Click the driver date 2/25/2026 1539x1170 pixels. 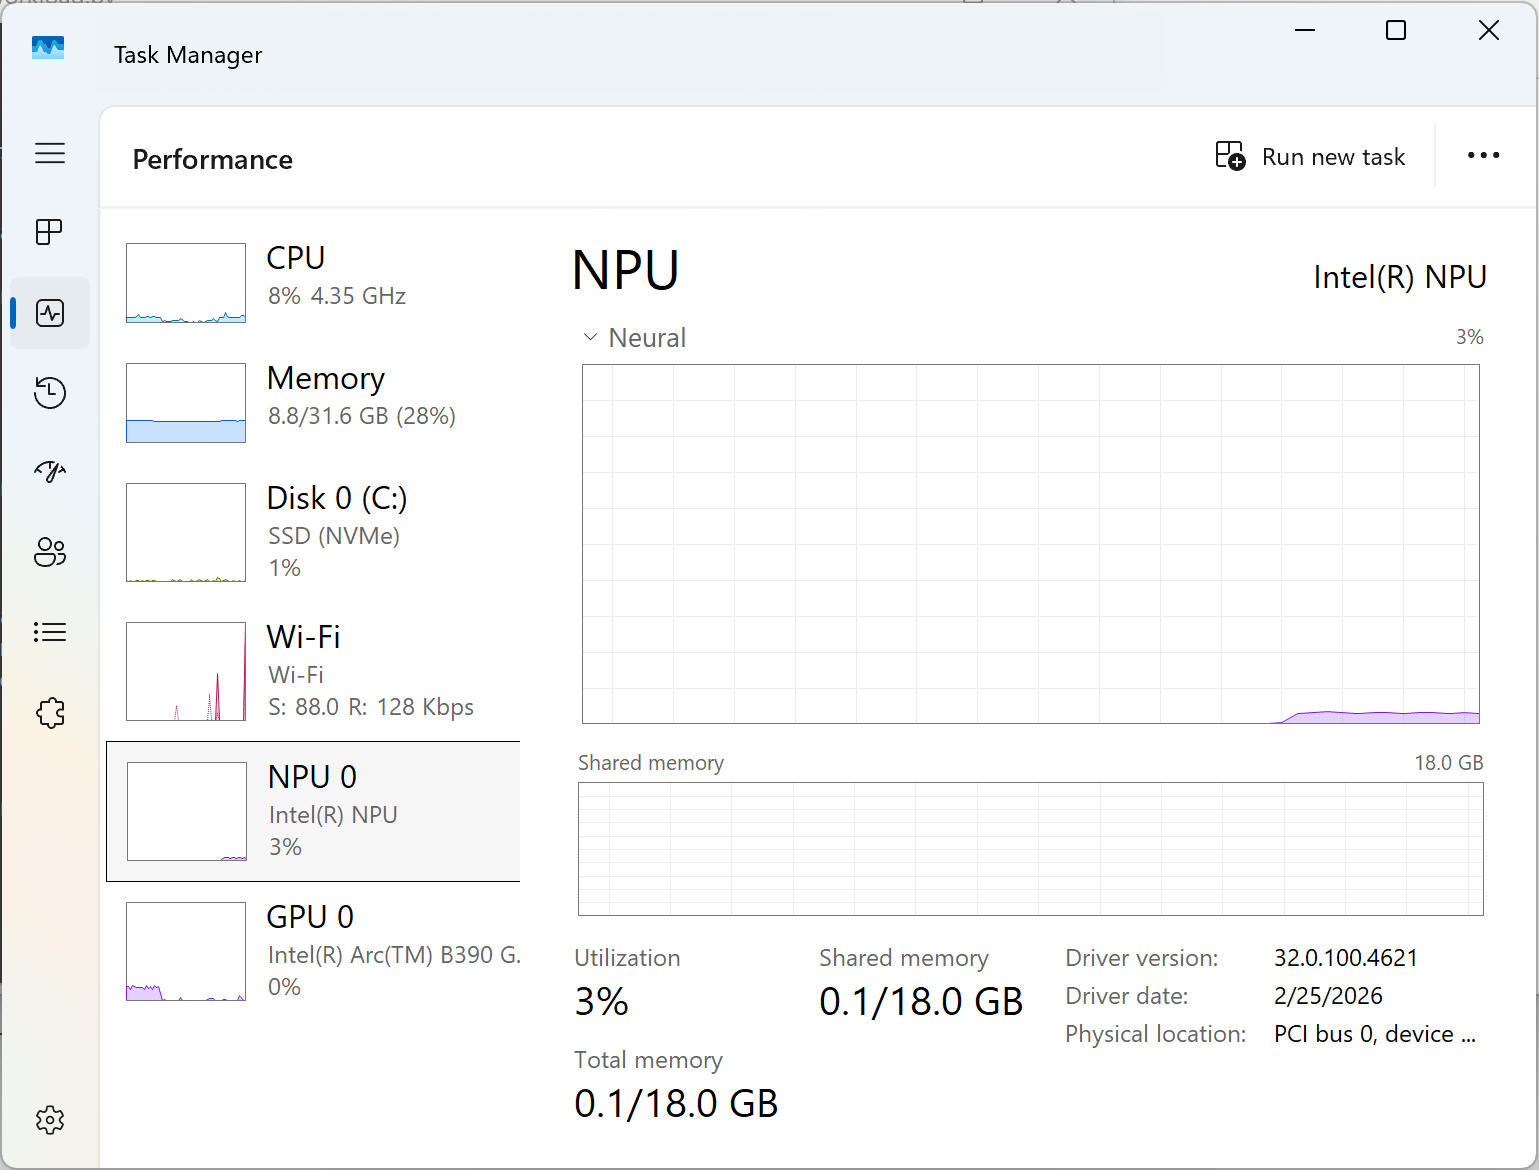coord(1328,996)
